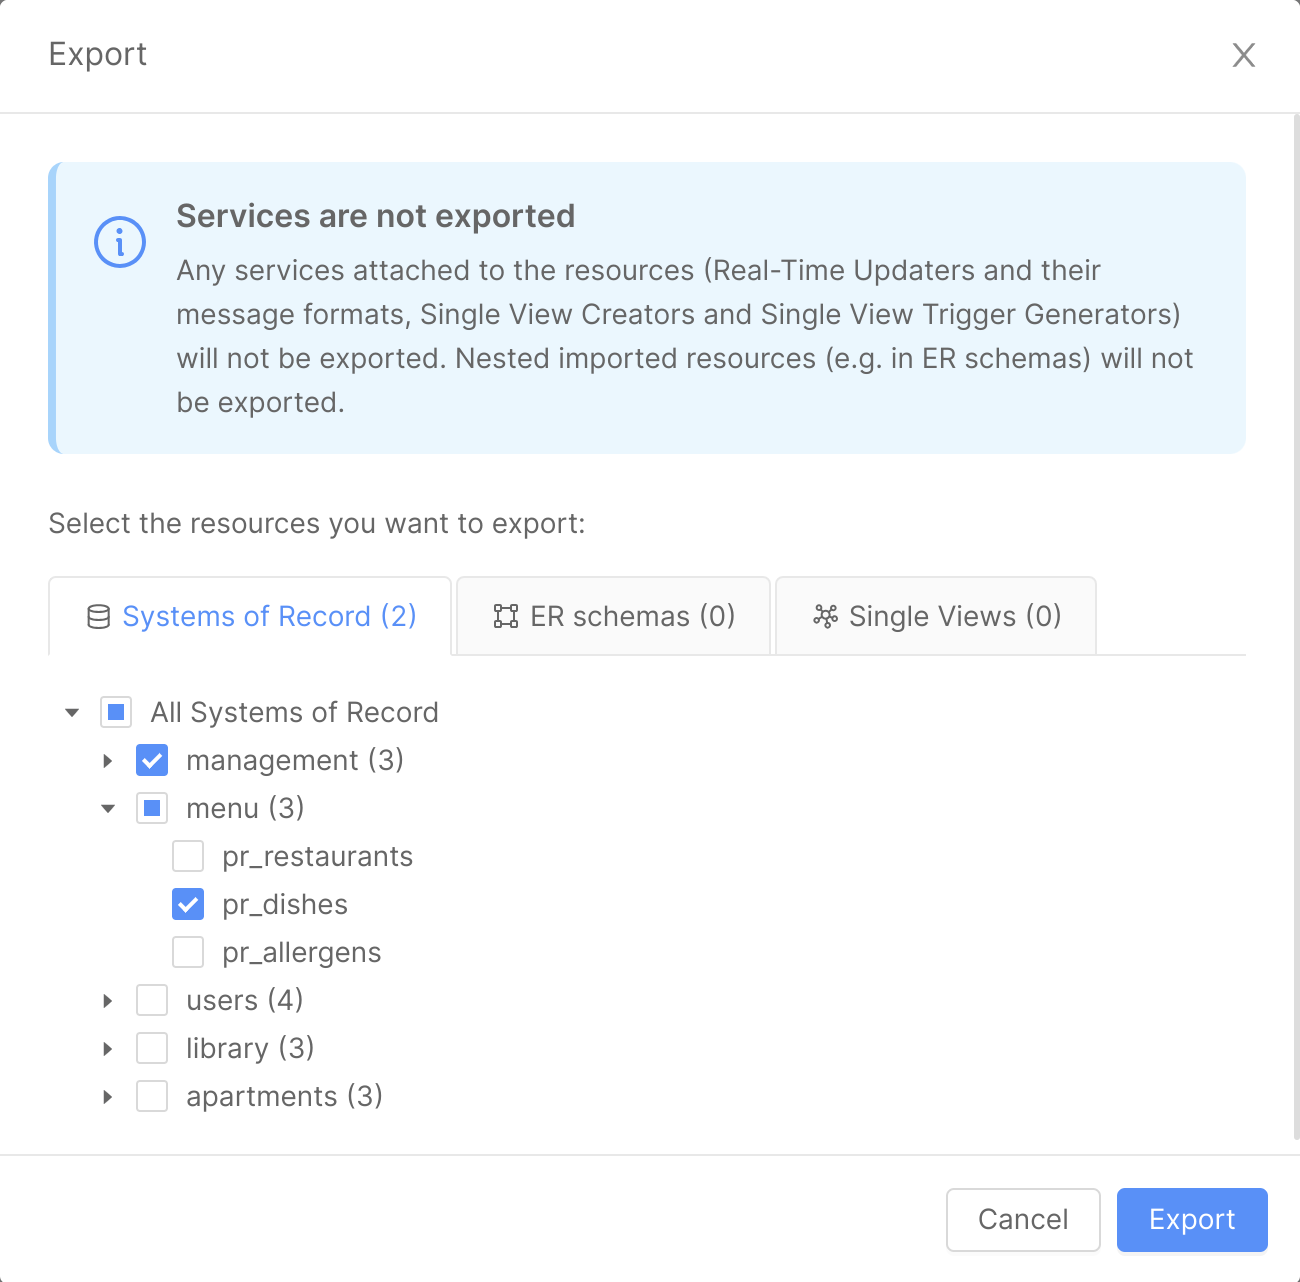1300x1282 pixels.
Task: Switch to the ER schemas tab
Action: pos(613,616)
